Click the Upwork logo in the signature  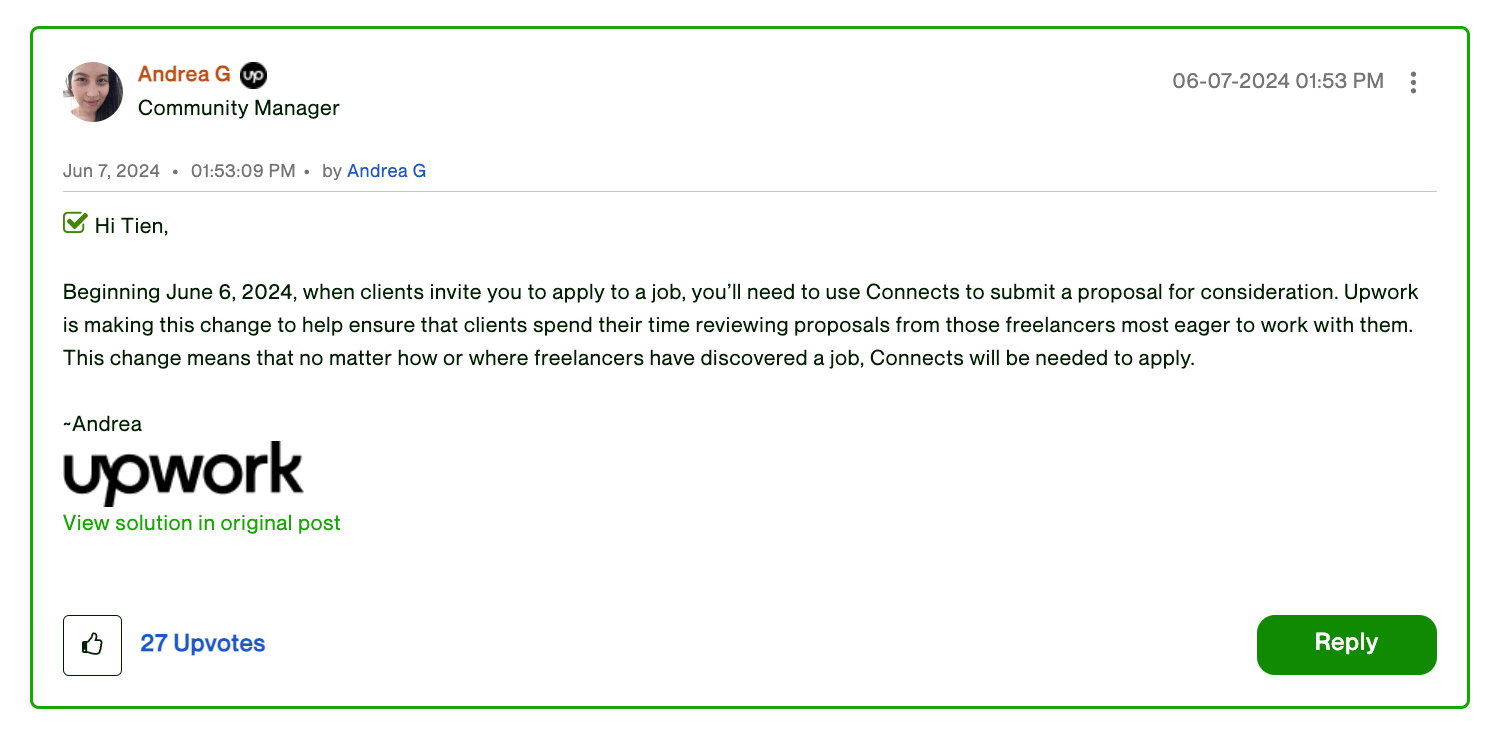(x=183, y=472)
